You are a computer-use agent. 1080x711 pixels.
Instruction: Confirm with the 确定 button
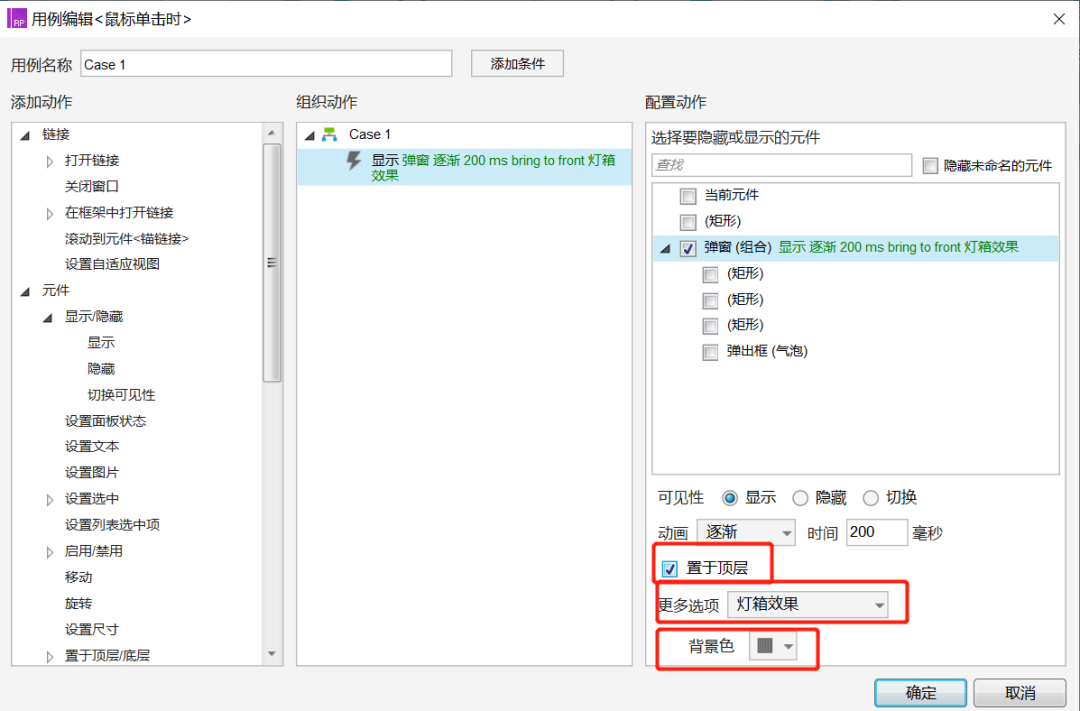point(920,692)
